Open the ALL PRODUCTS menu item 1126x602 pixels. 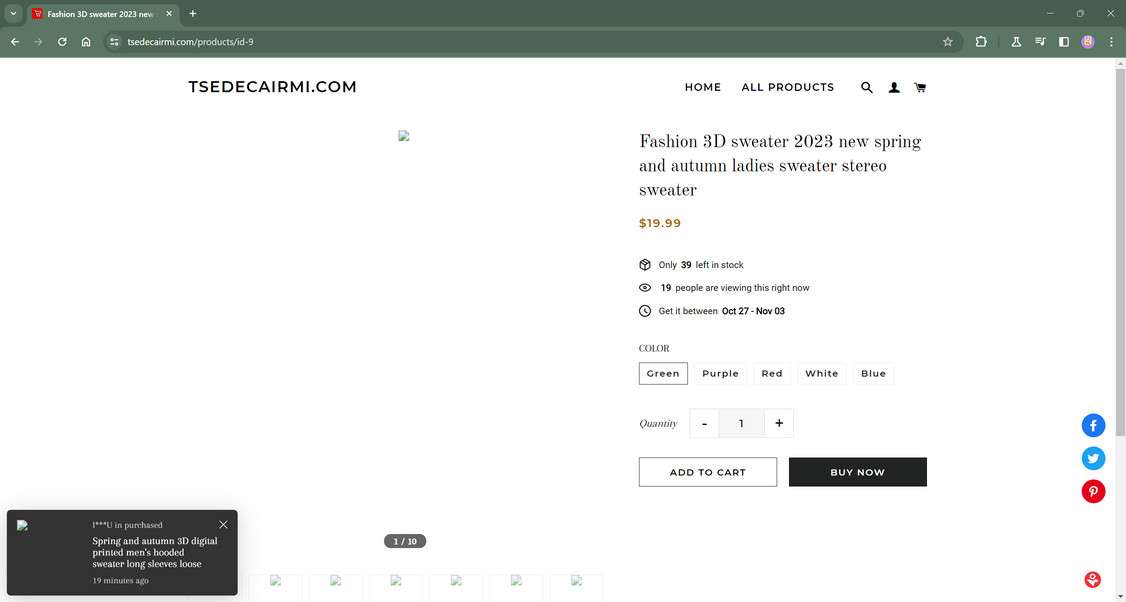coord(788,87)
